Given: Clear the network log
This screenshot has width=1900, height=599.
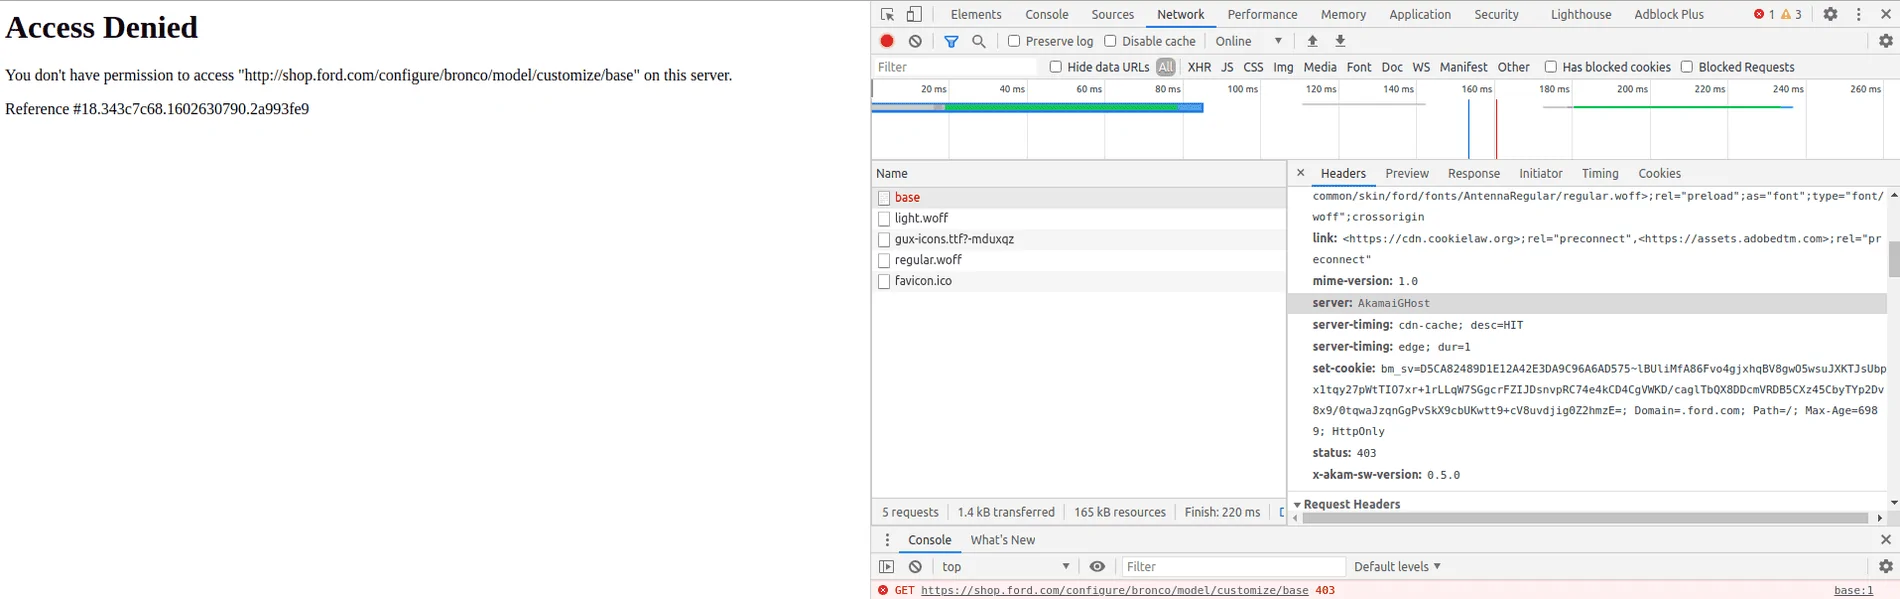Looking at the screenshot, I should (915, 41).
